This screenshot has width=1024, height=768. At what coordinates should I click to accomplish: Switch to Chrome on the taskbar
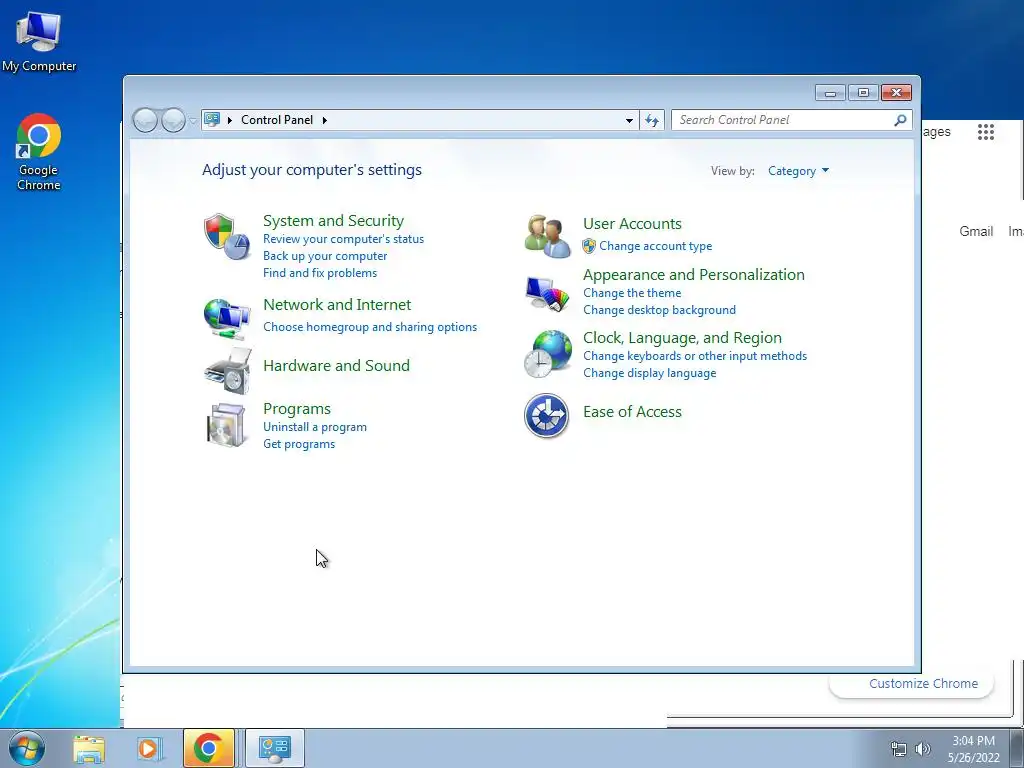[208, 748]
